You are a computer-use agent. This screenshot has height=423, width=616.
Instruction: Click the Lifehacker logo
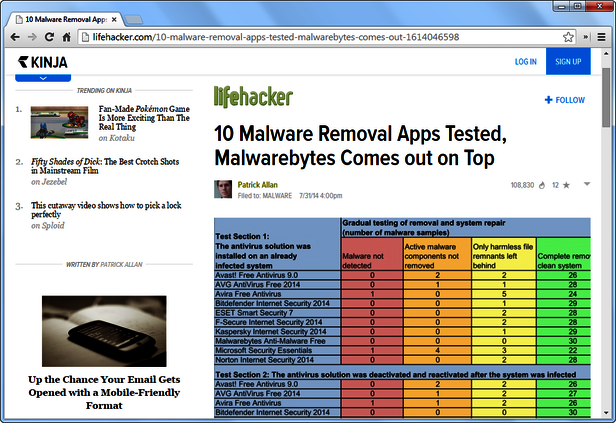pyautogui.click(x=253, y=96)
